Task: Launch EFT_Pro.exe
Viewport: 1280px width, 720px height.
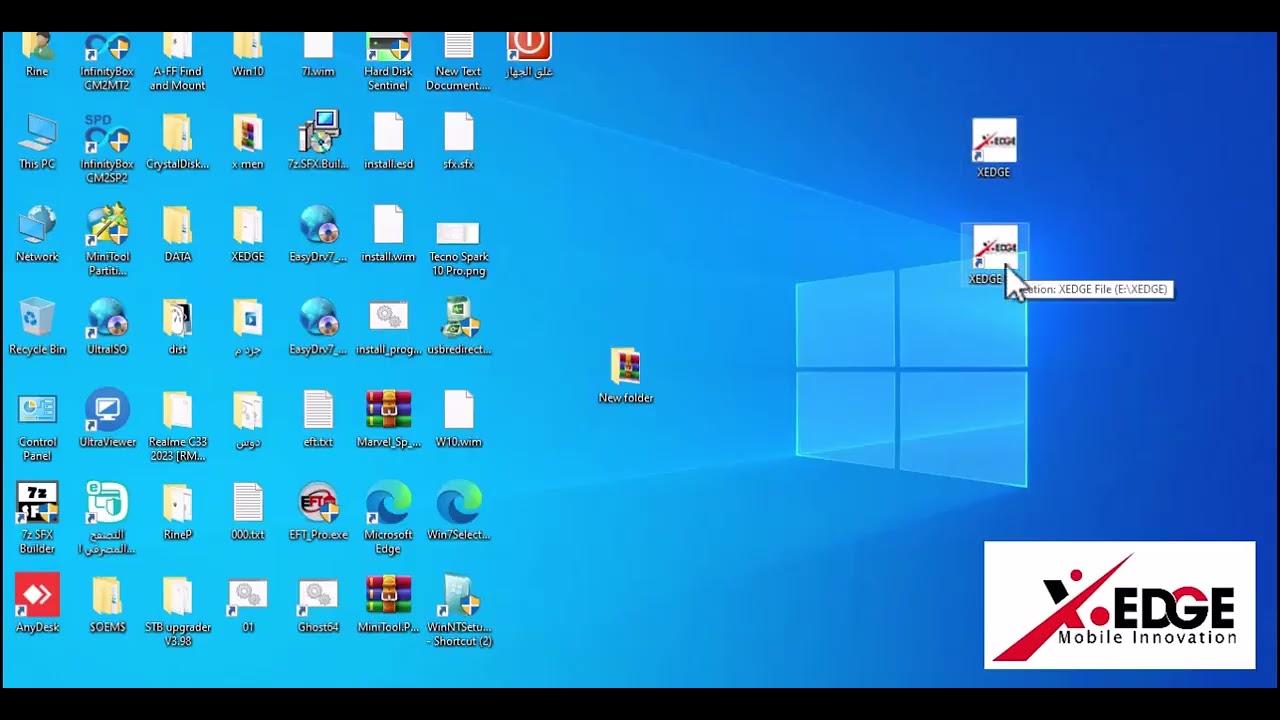Action: click(x=318, y=512)
